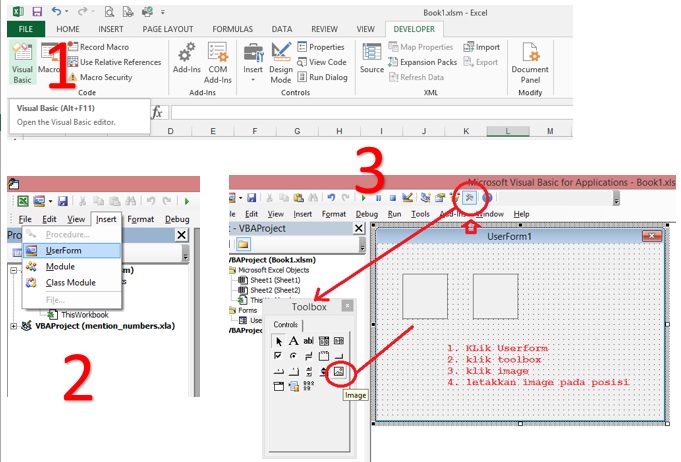This screenshot has width=681, height=462.
Task: Click the Design Mode icon in VBA toolbar
Action: click(407, 198)
